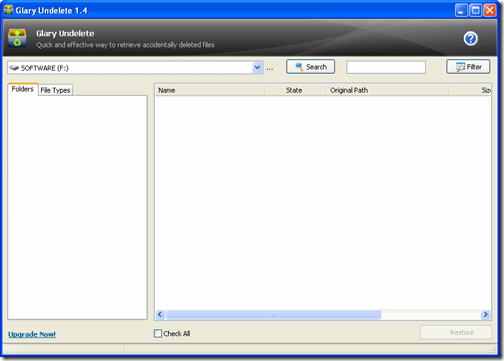
Task: Click the horizontal scrollbar left arrow
Action: click(x=160, y=314)
